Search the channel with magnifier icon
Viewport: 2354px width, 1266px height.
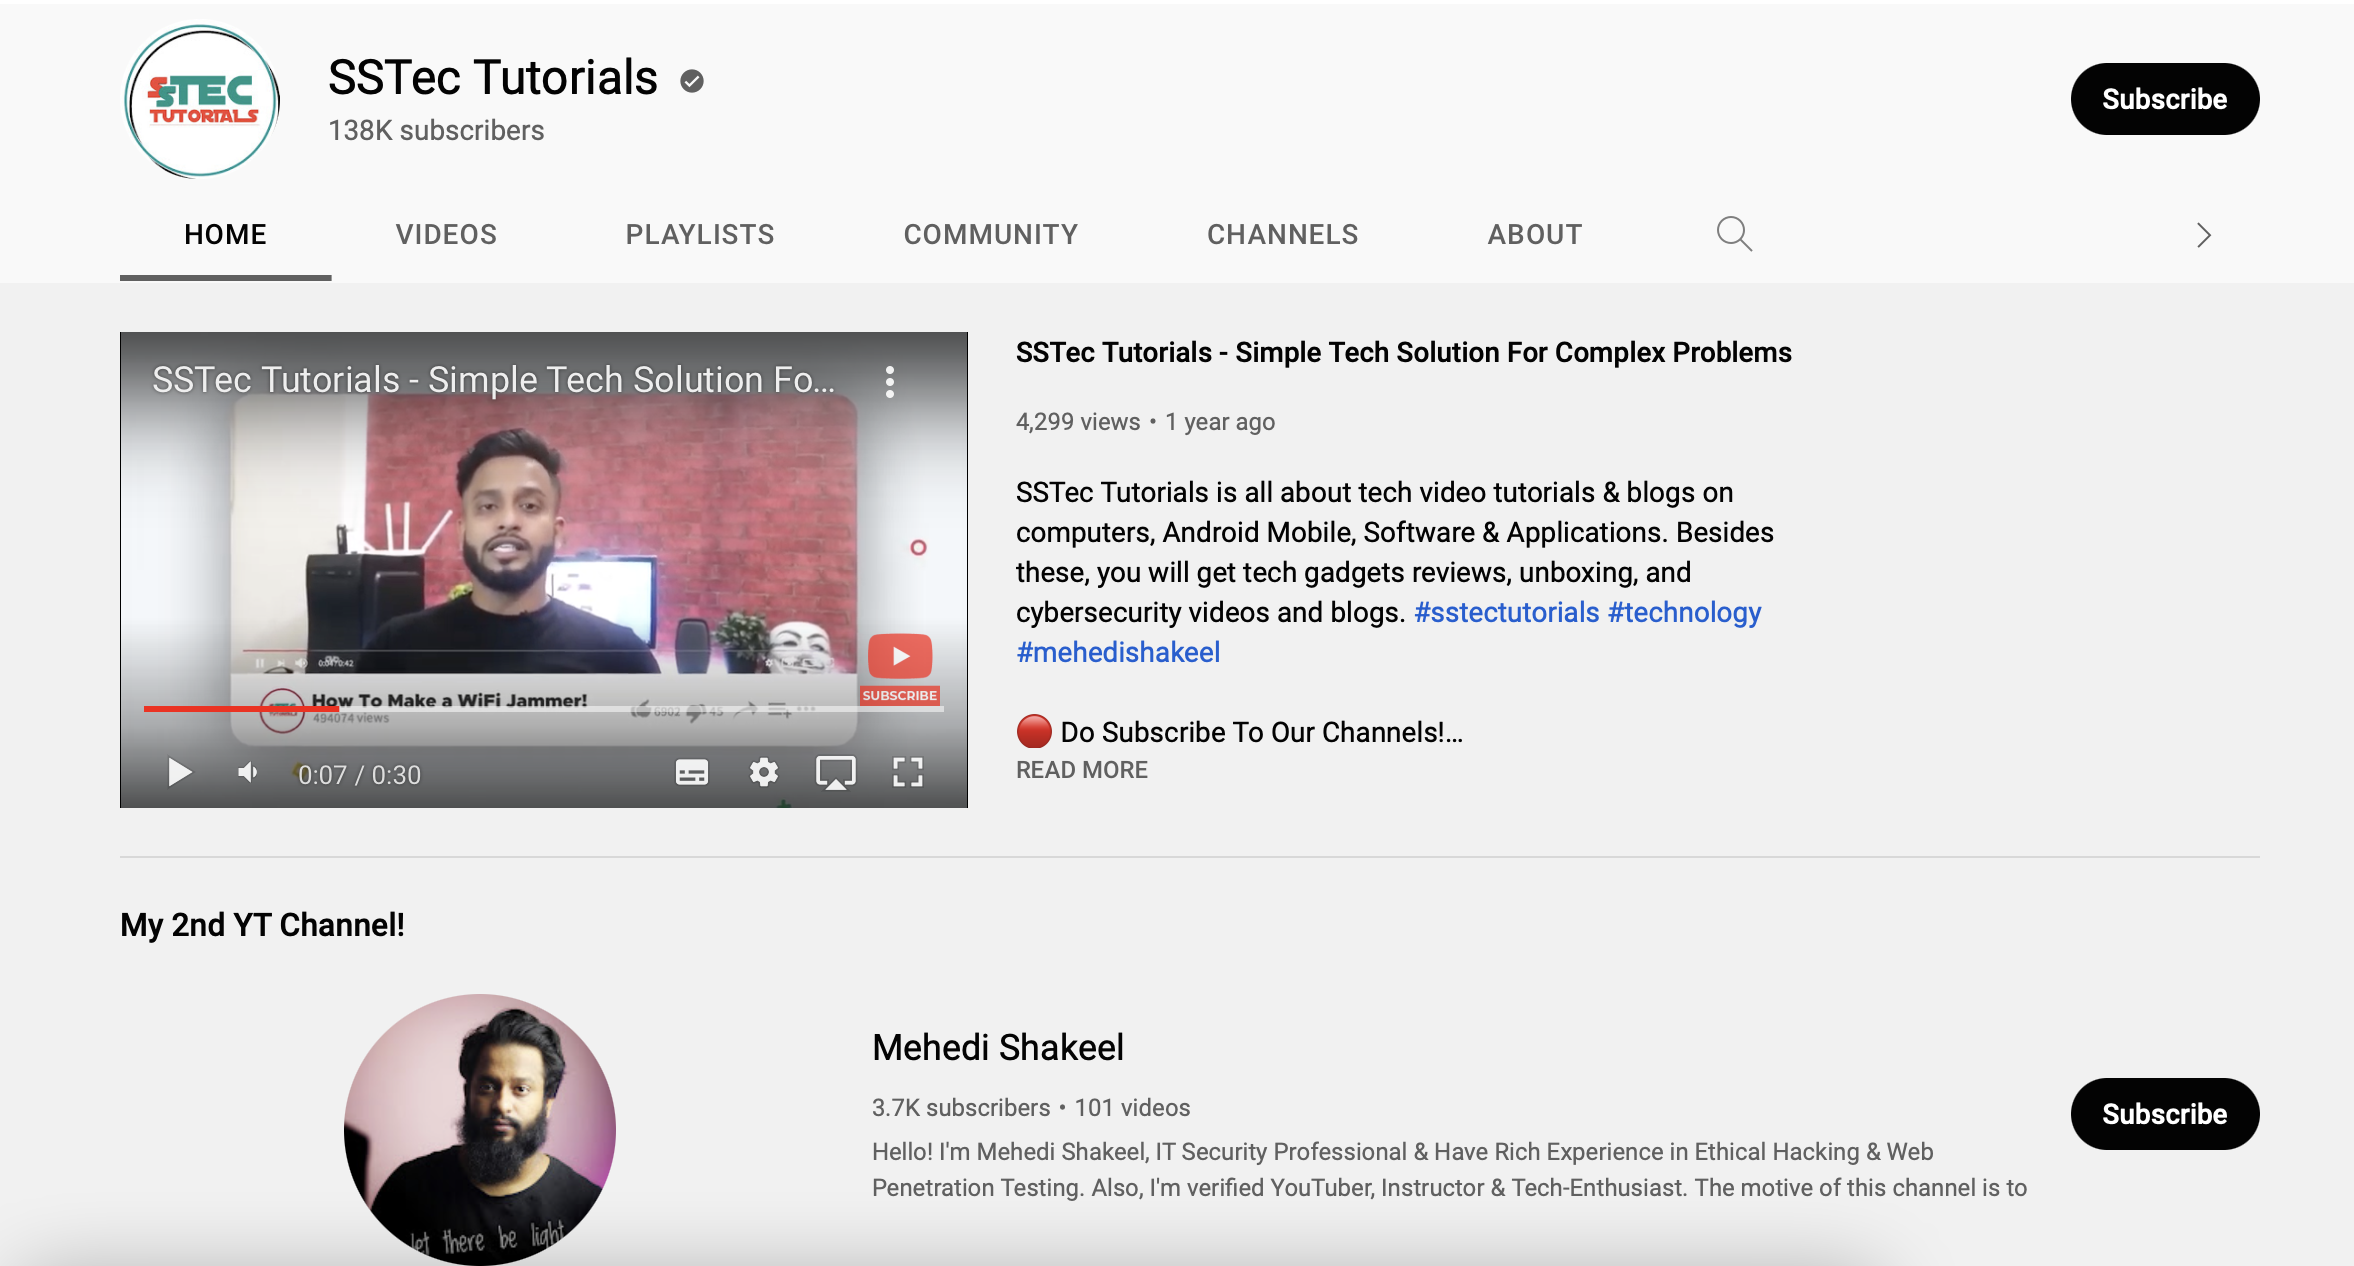point(1734,234)
